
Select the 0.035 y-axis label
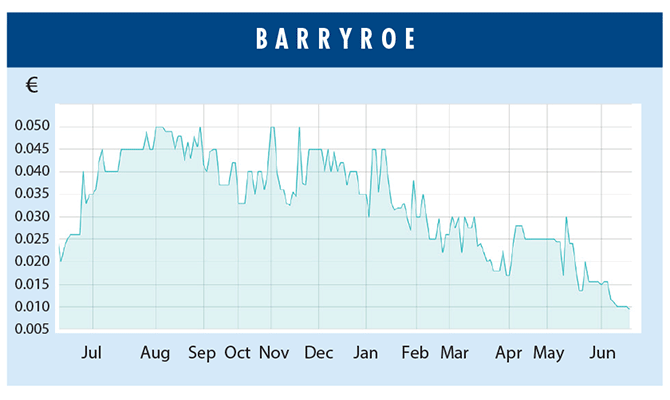(x=32, y=194)
